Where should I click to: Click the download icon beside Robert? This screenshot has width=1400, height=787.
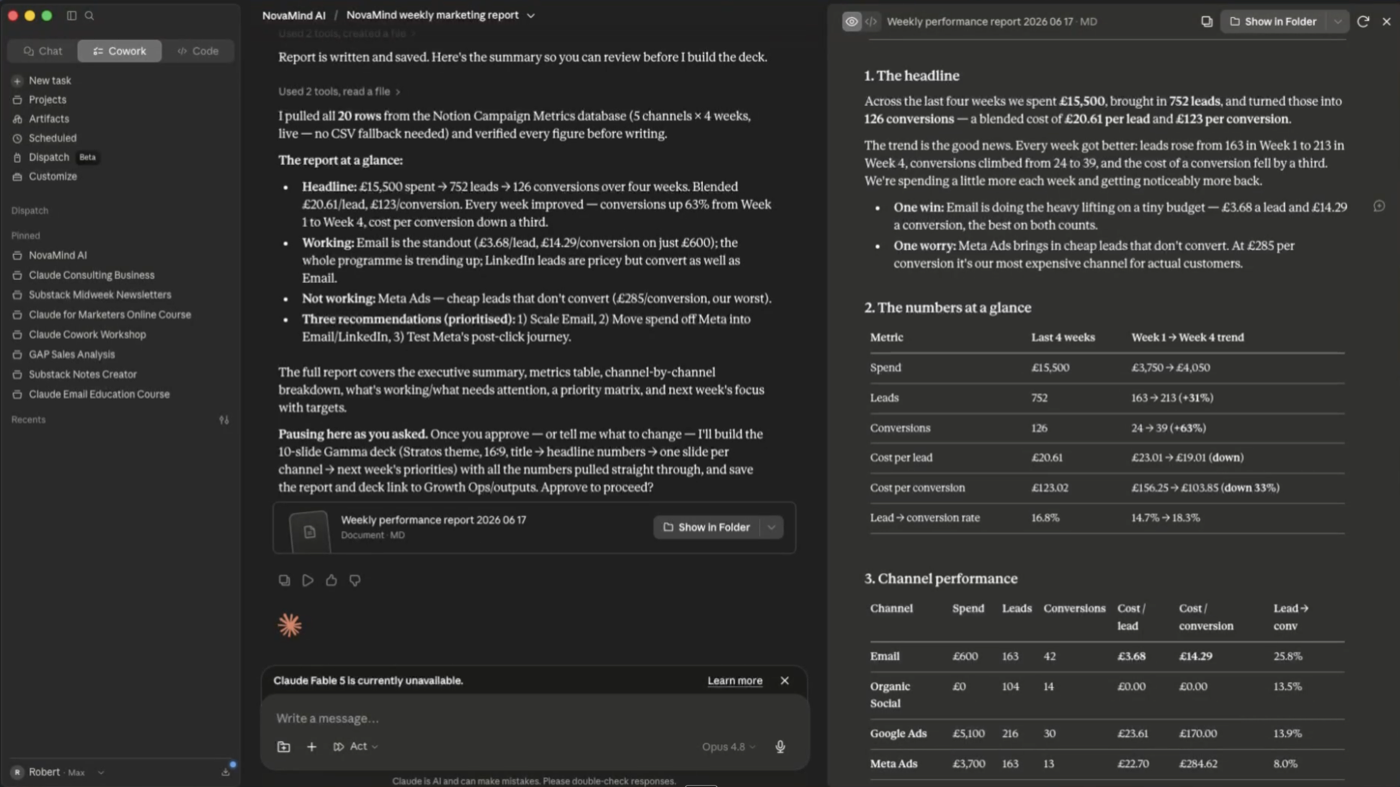[x=226, y=772]
